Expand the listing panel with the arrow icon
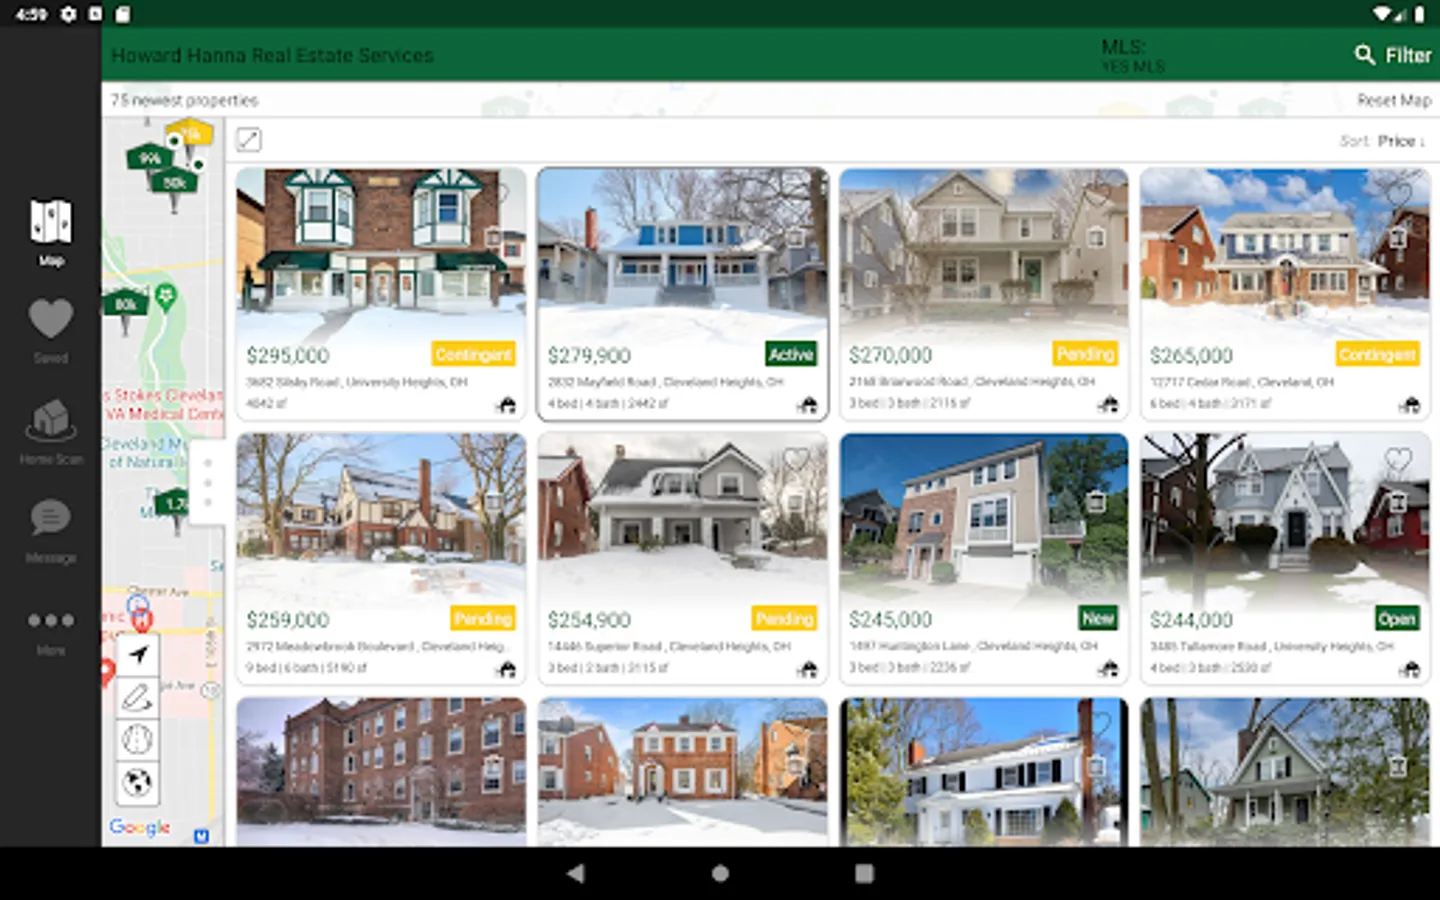1440x900 pixels. coord(249,140)
